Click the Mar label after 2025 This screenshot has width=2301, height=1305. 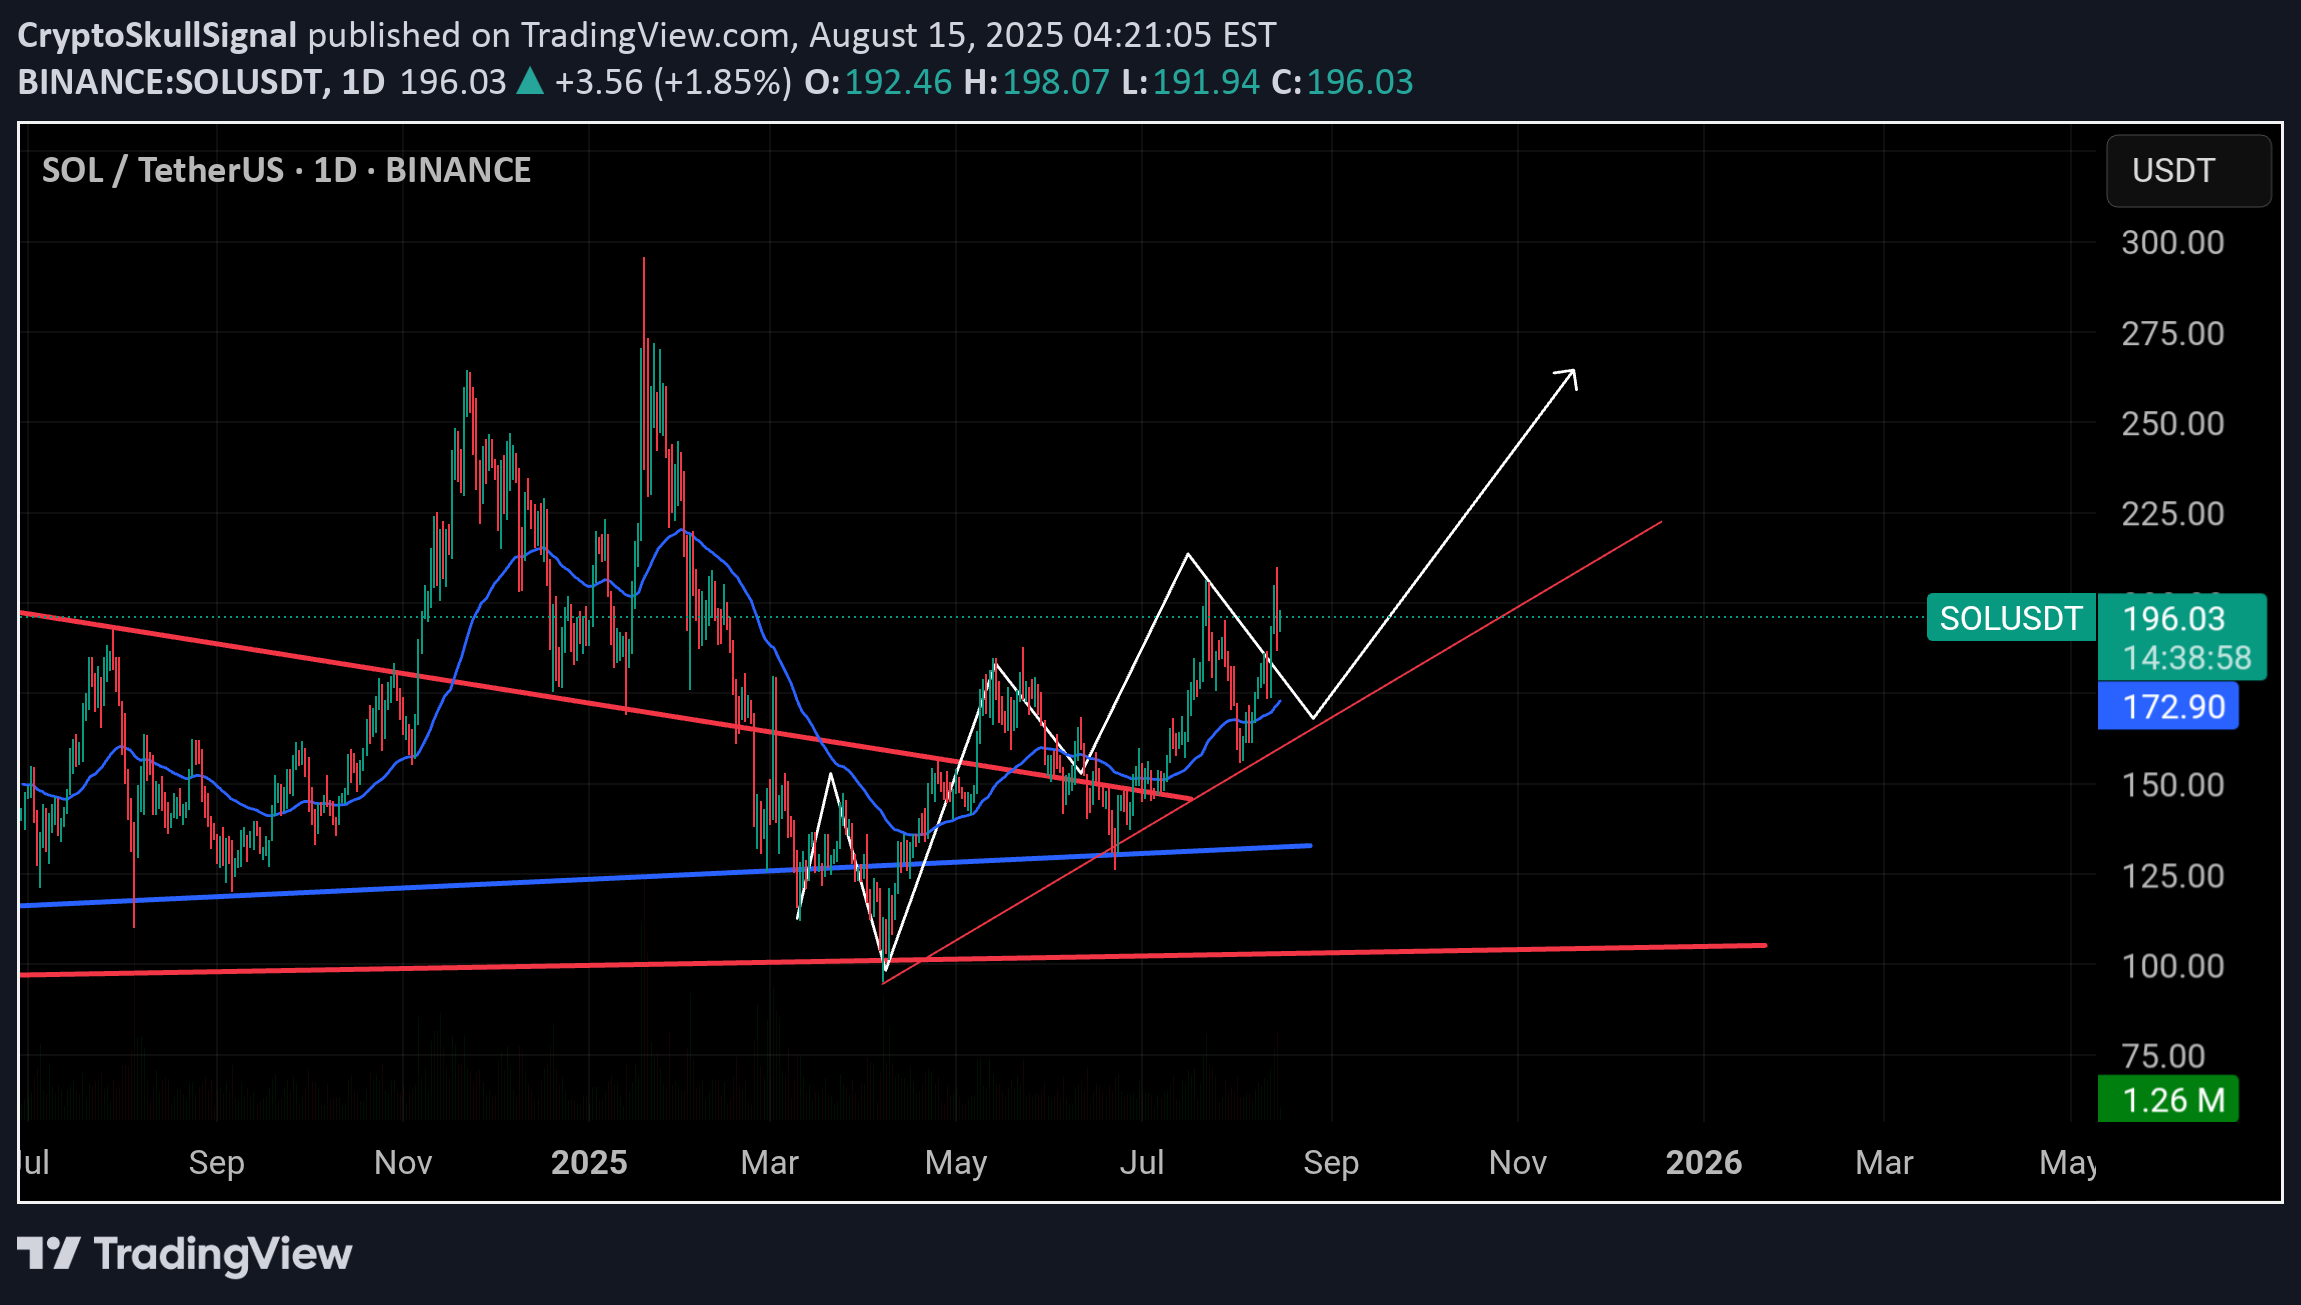point(770,1162)
